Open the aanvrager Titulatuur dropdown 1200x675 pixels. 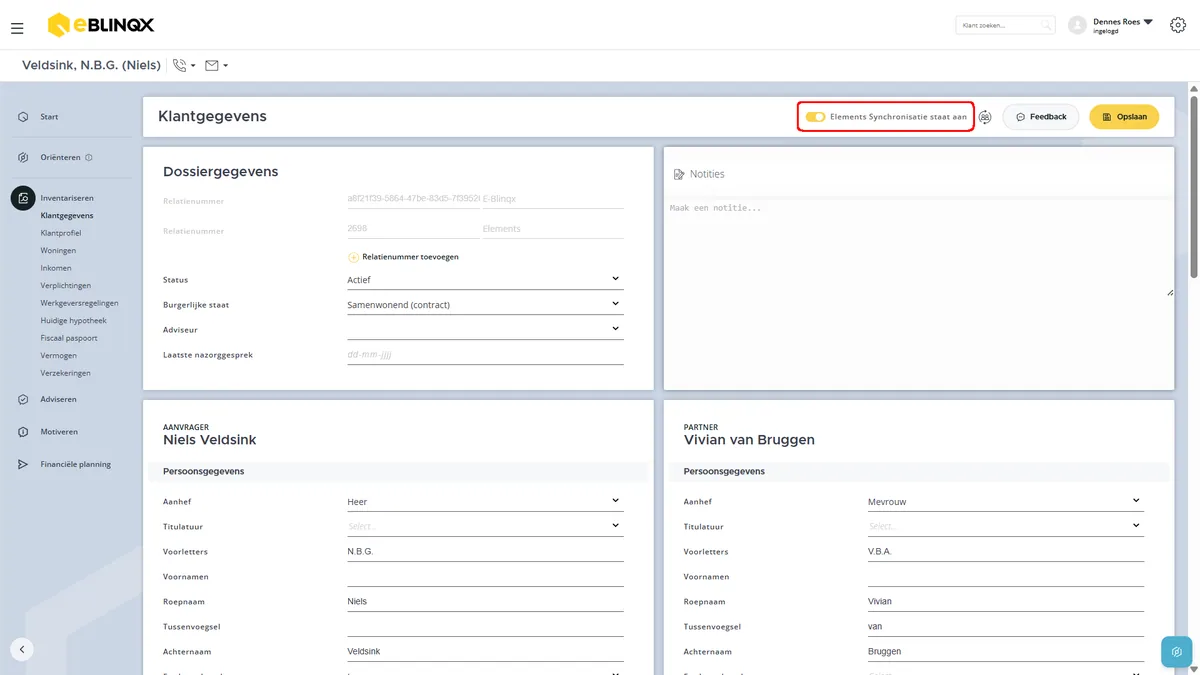click(x=485, y=526)
